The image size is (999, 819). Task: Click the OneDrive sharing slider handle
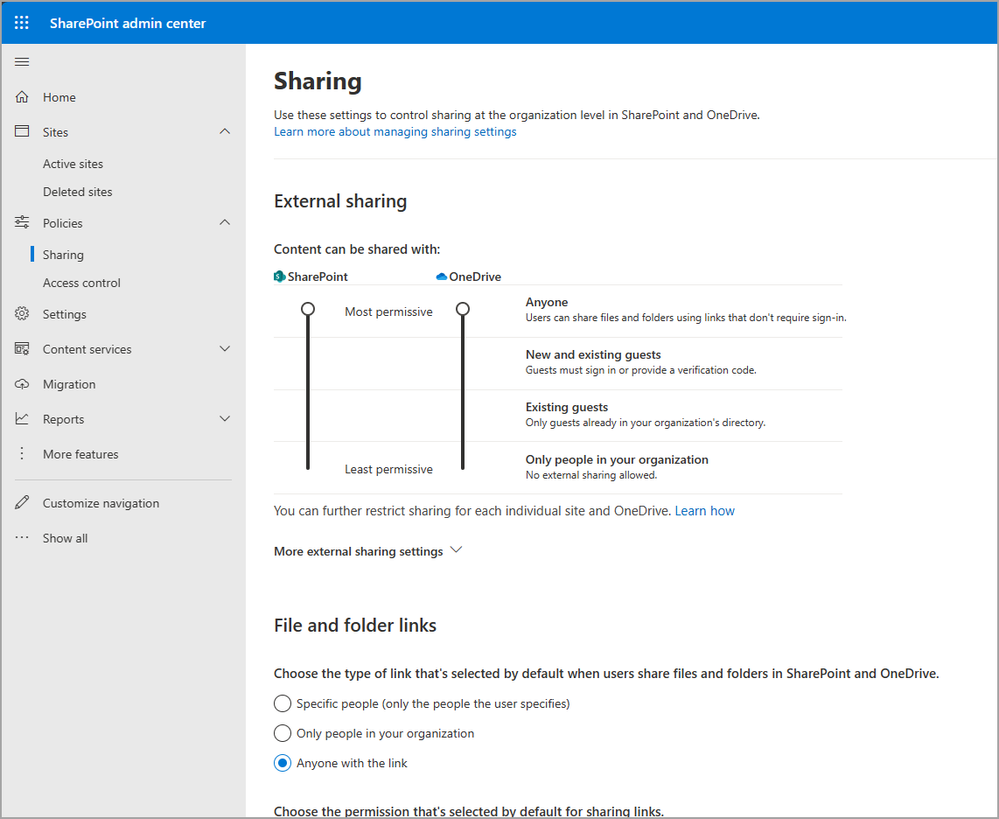tap(463, 309)
